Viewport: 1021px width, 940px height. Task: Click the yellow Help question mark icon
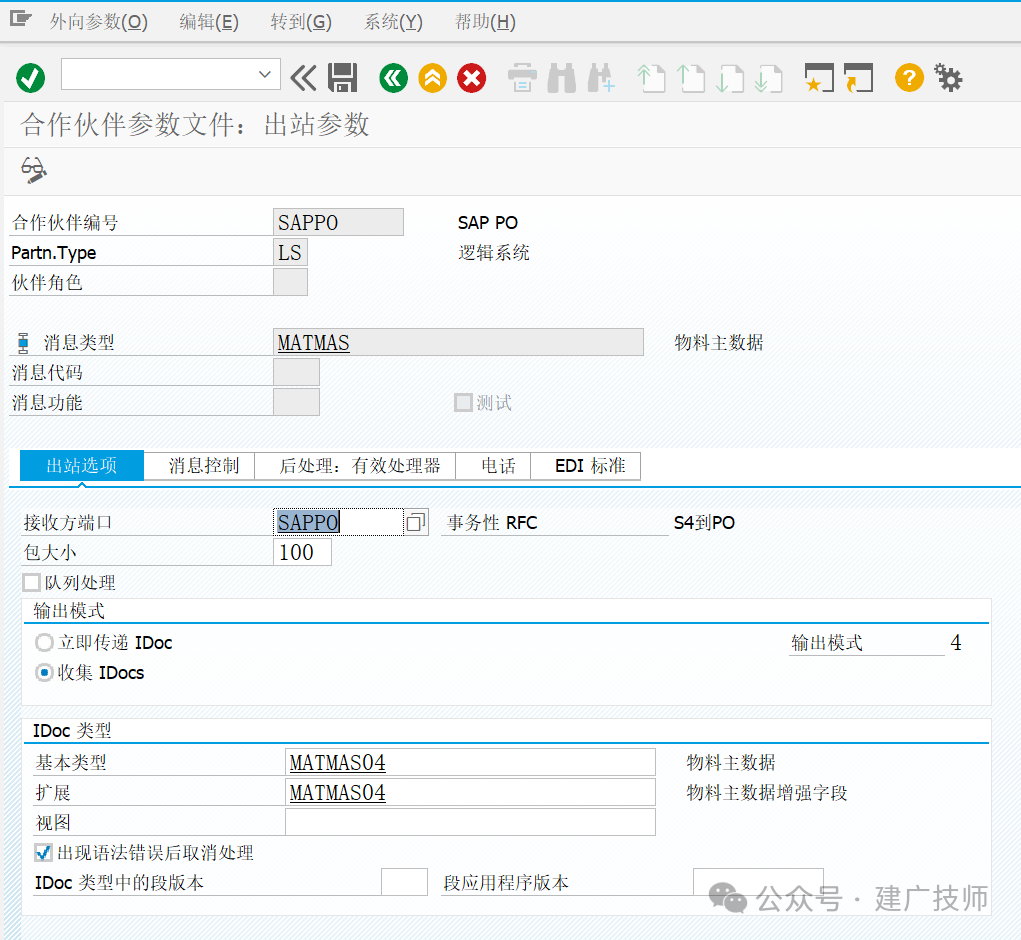[x=909, y=78]
